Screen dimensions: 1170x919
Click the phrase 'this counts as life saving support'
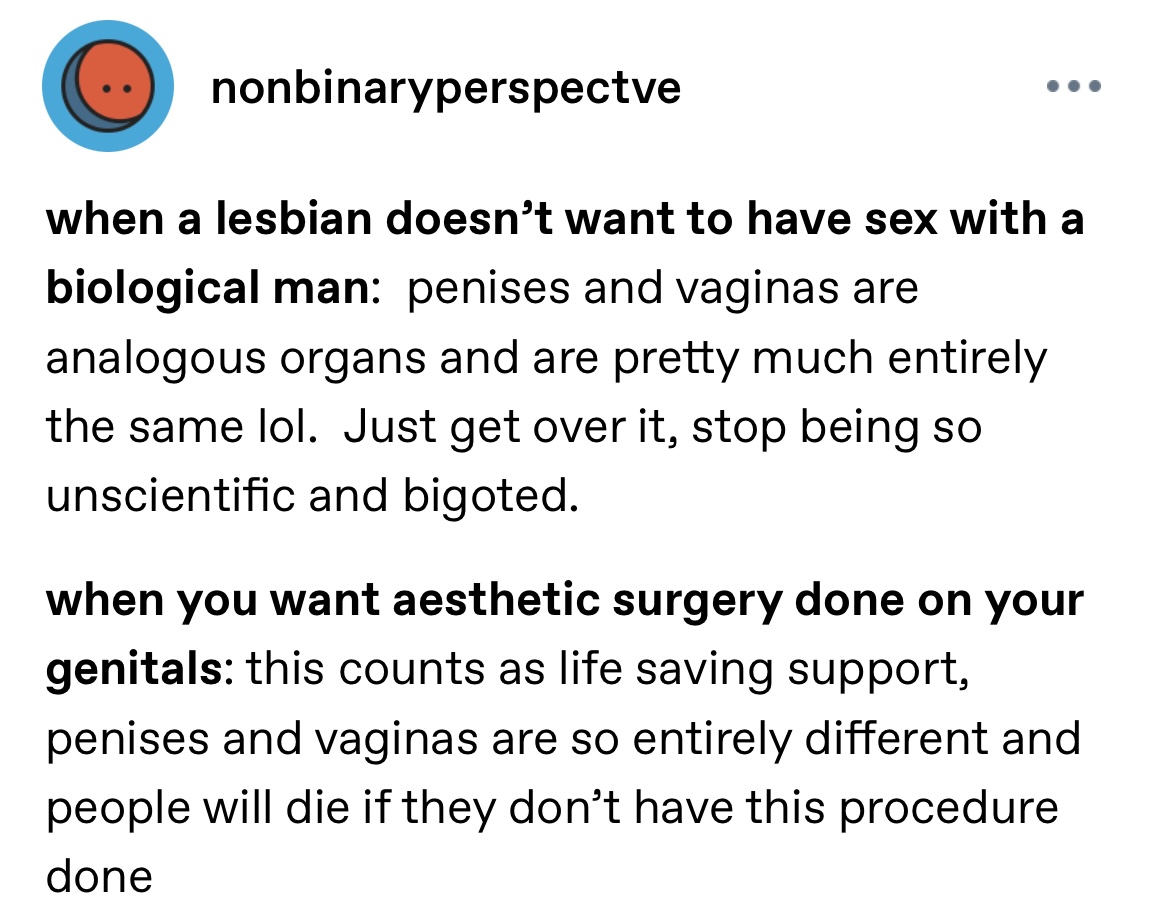(x=607, y=668)
